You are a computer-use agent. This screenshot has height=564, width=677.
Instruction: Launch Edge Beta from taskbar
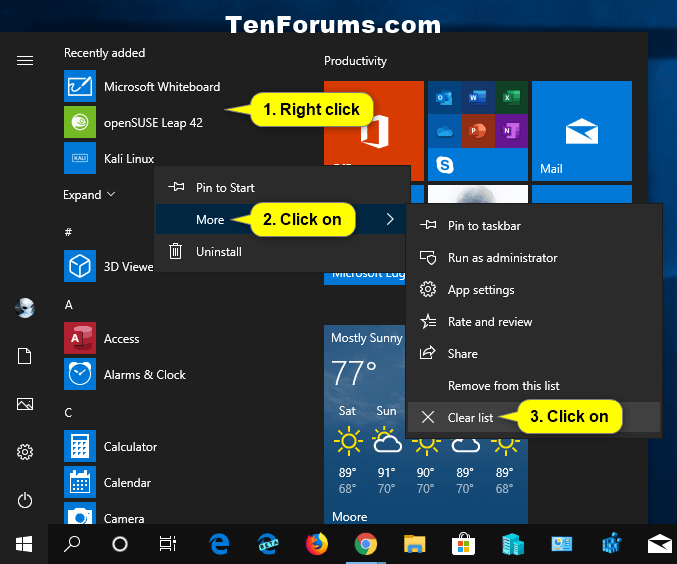(268, 544)
